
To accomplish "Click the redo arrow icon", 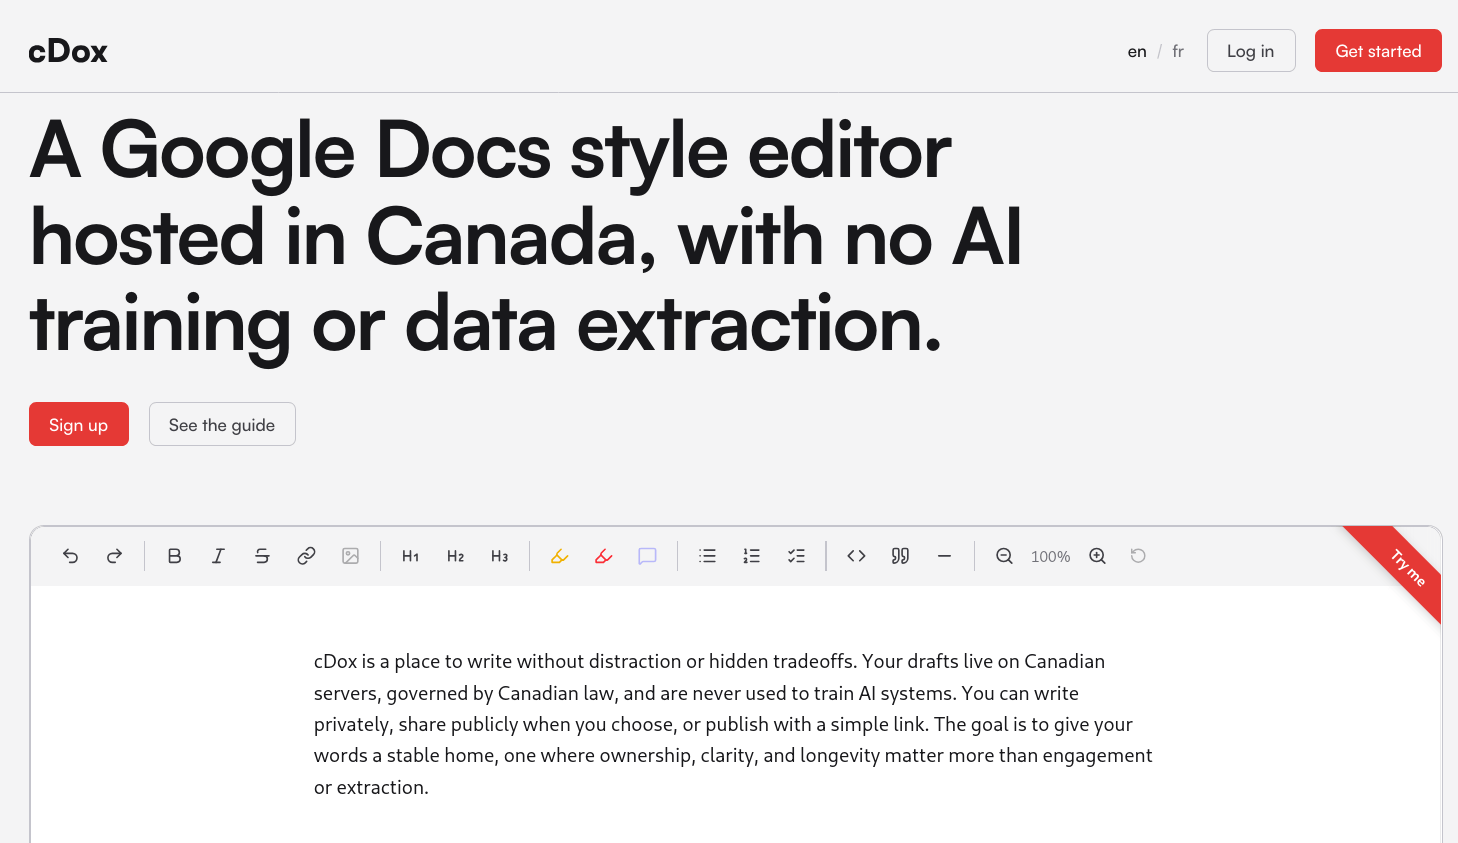I will click(x=114, y=556).
